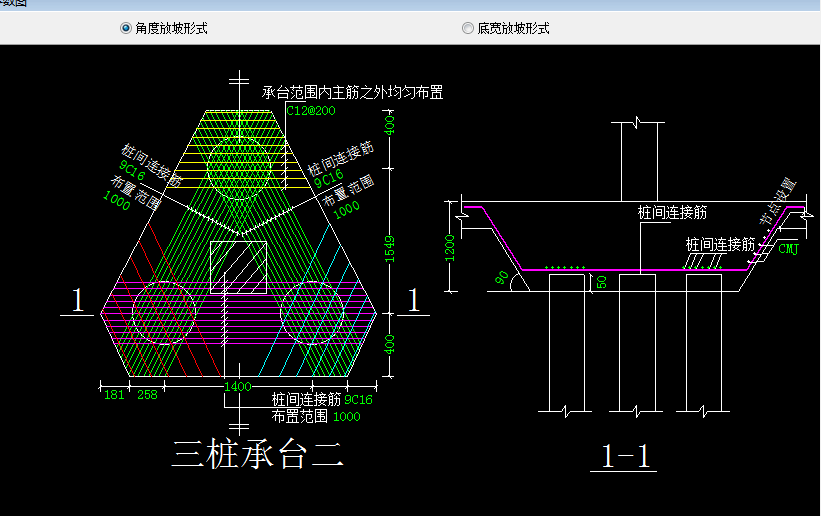
Task: Select the 底宽放坡形式 radio button
Action: pos(468,28)
